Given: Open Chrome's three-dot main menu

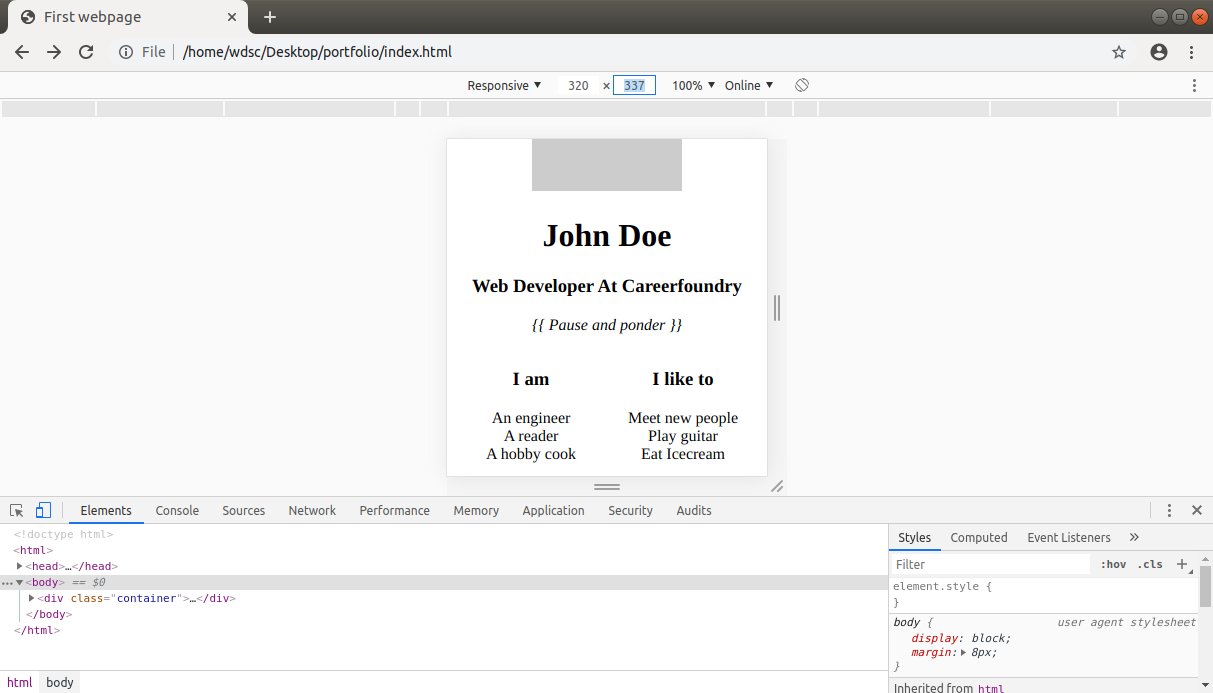Looking at the screenshot, I should [1192, 52].
